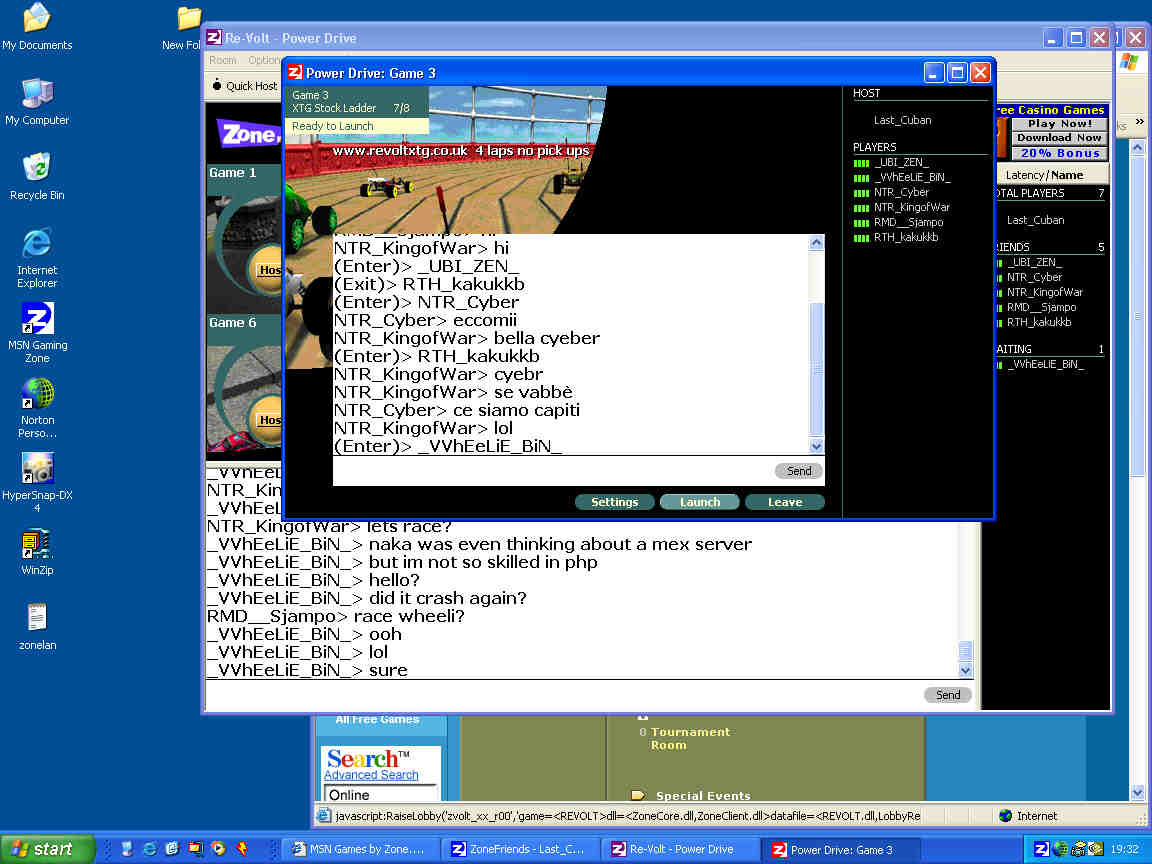Click the Host button on Game 6
The image size is (1152, 864).
pyautogui.click(x=269, y=420)
